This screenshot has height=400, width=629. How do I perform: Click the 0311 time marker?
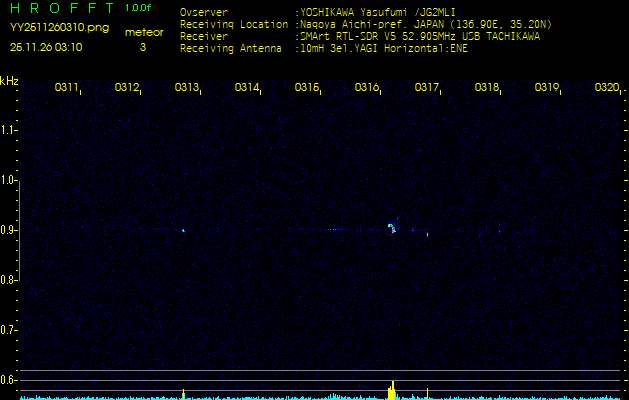[66, 87]
